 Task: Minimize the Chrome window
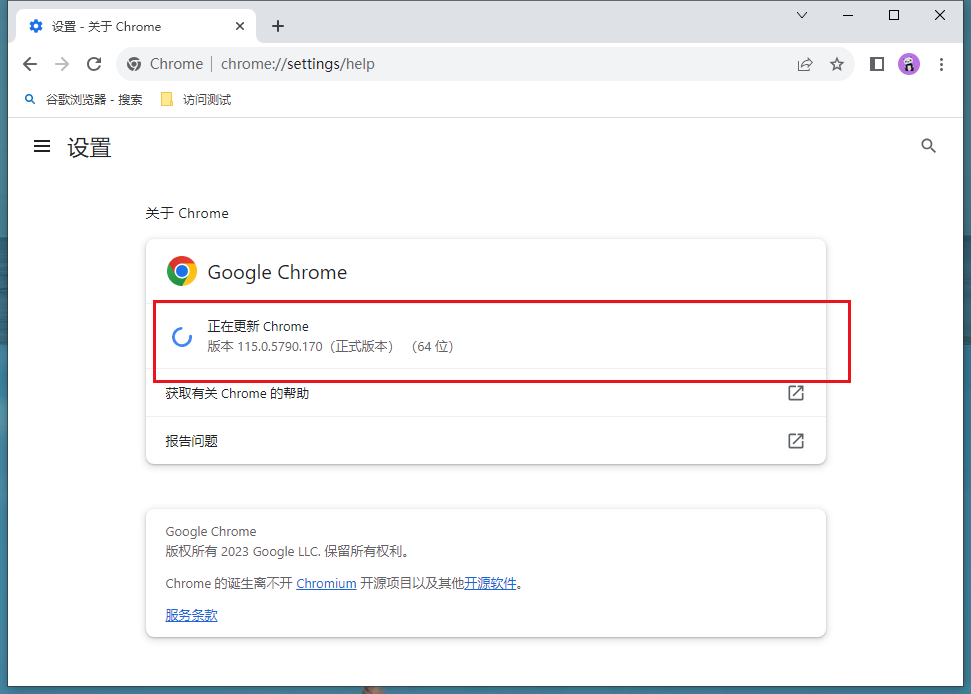[848, 15]
